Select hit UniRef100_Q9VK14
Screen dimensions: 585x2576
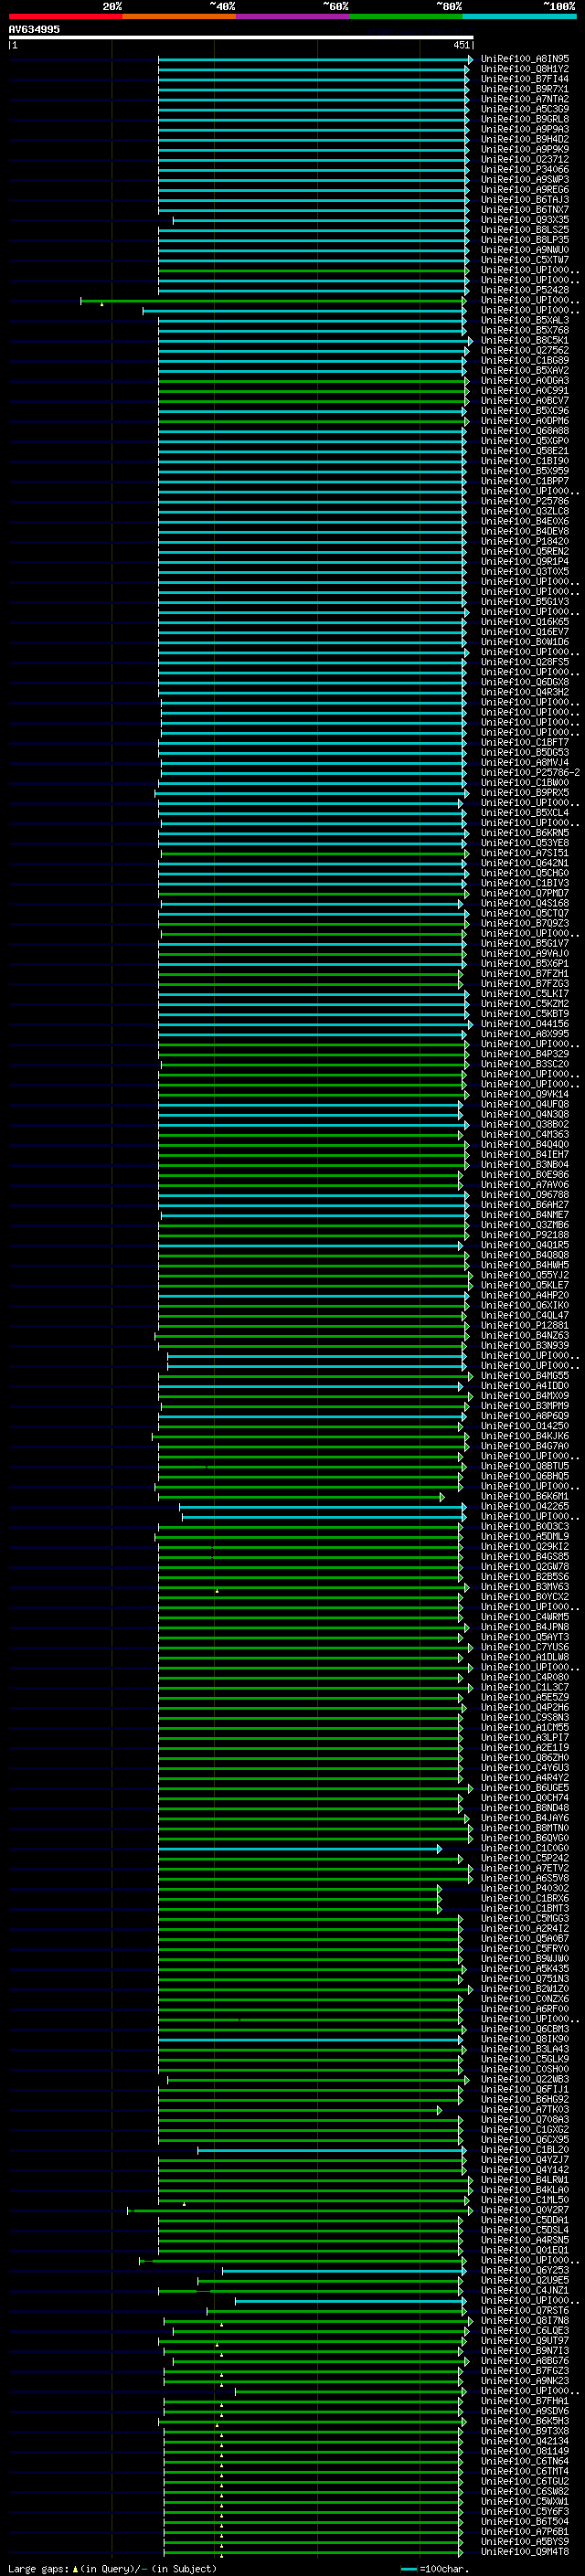(x=525, y=1094)
